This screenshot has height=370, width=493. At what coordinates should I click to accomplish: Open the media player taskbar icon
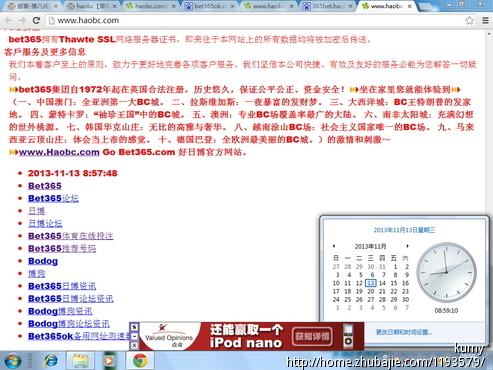tap(109, 361)
